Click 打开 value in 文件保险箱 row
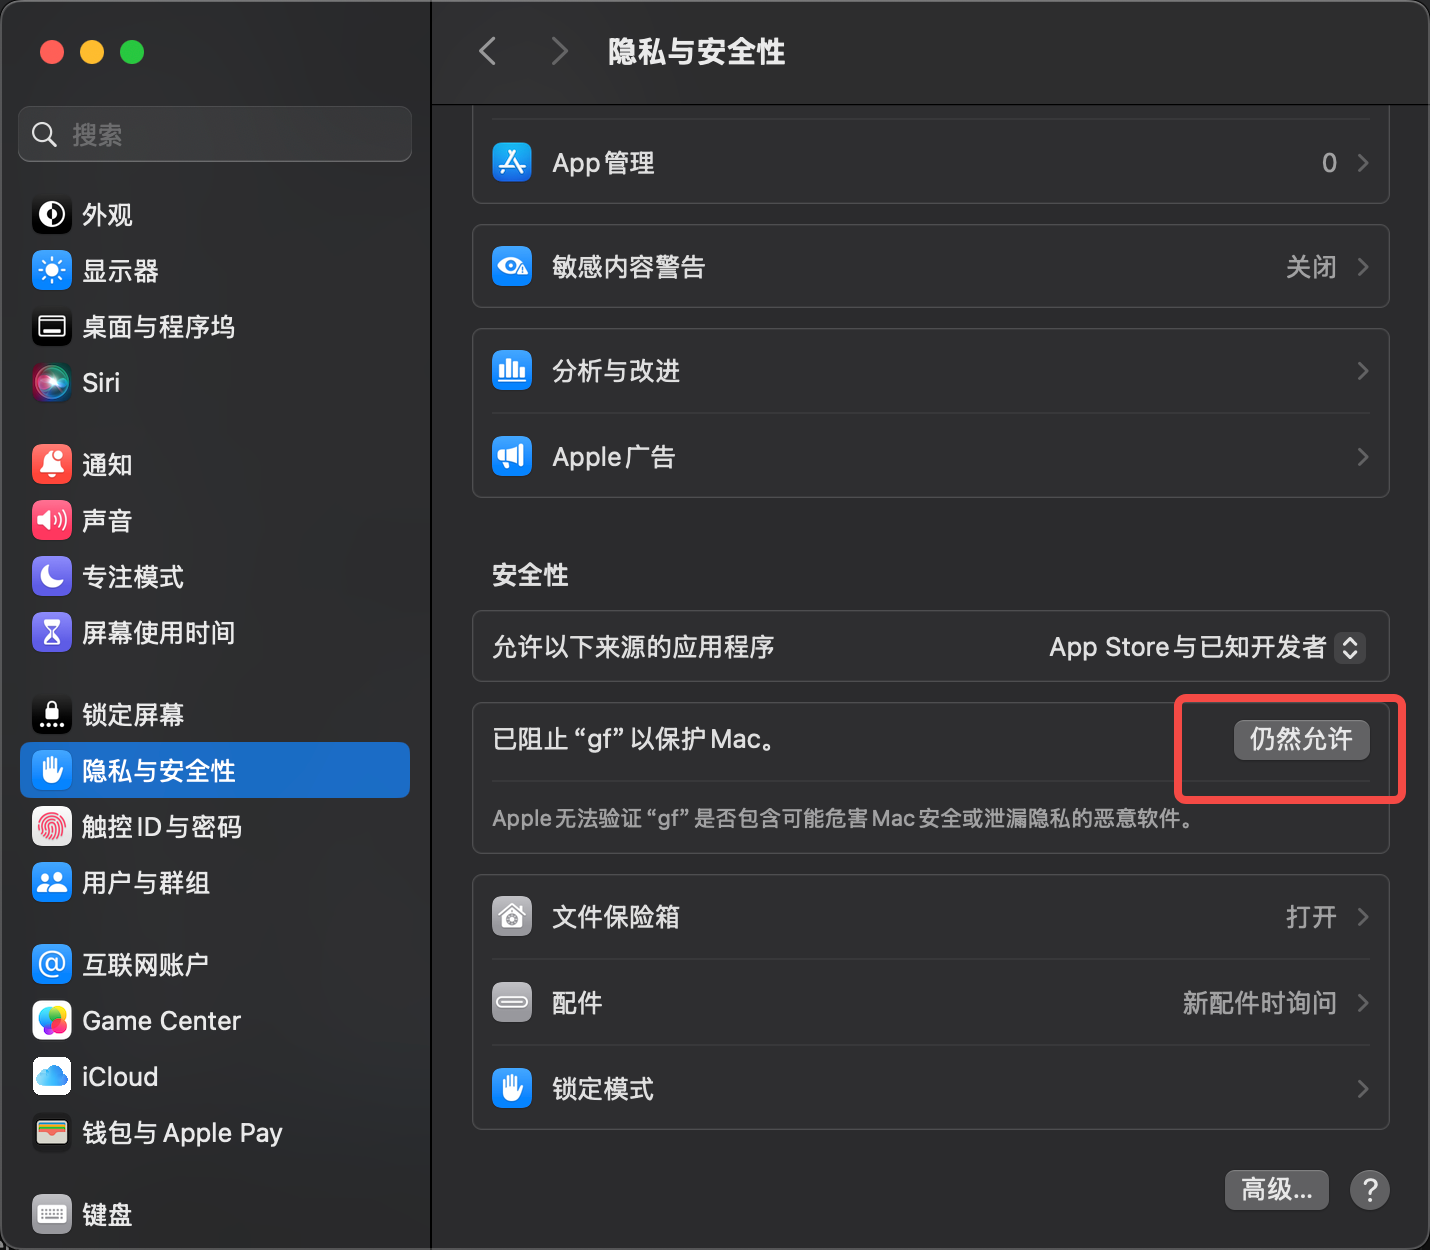This screenshot has width=1430, height=1250. tap(1311, 917)
